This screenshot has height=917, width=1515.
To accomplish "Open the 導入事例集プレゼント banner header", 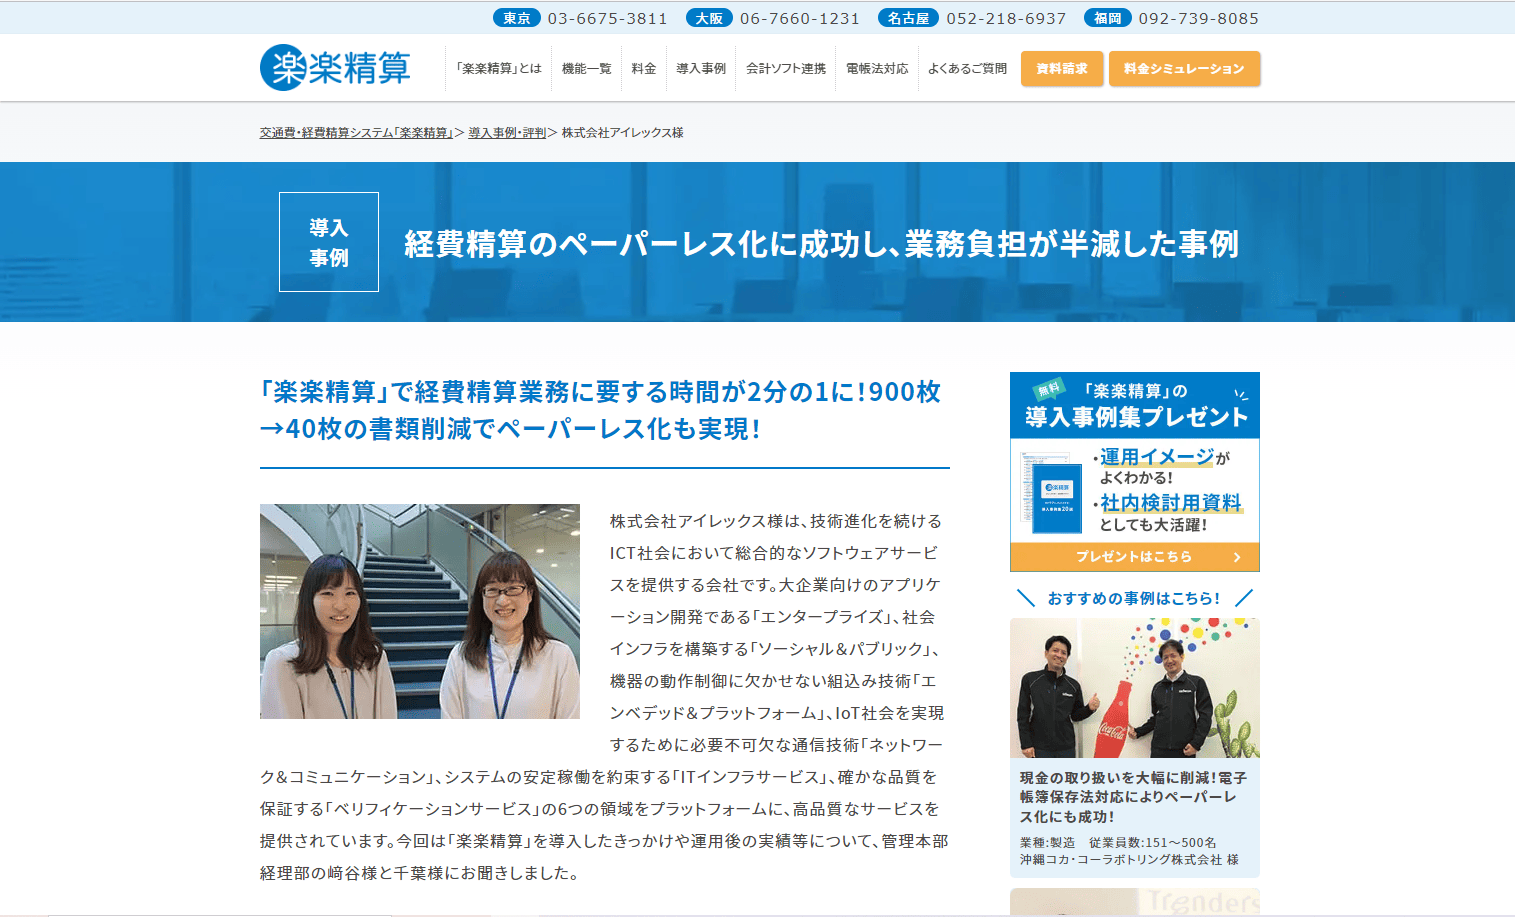I will pos(1135,405).
